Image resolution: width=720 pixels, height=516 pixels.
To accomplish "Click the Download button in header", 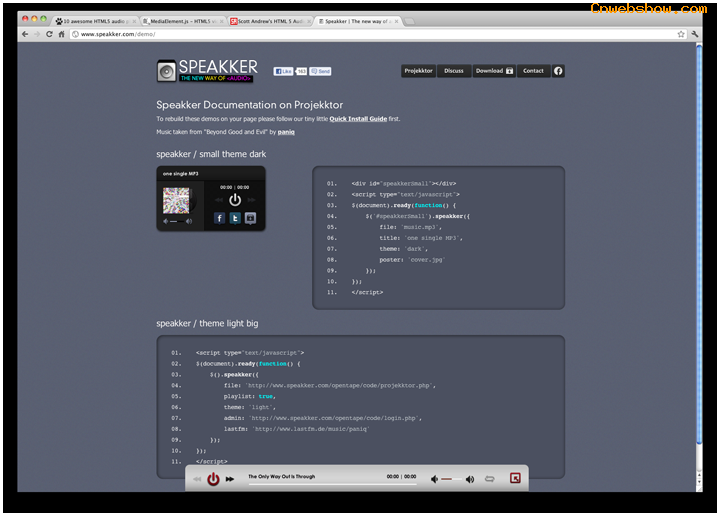I will [x=494, y=71].
